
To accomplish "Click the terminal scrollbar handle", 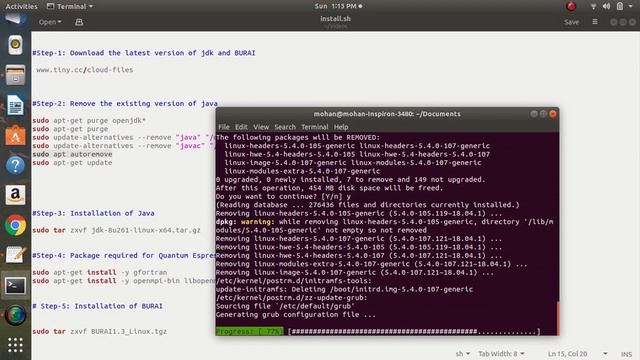I will (x=558, y=318).
